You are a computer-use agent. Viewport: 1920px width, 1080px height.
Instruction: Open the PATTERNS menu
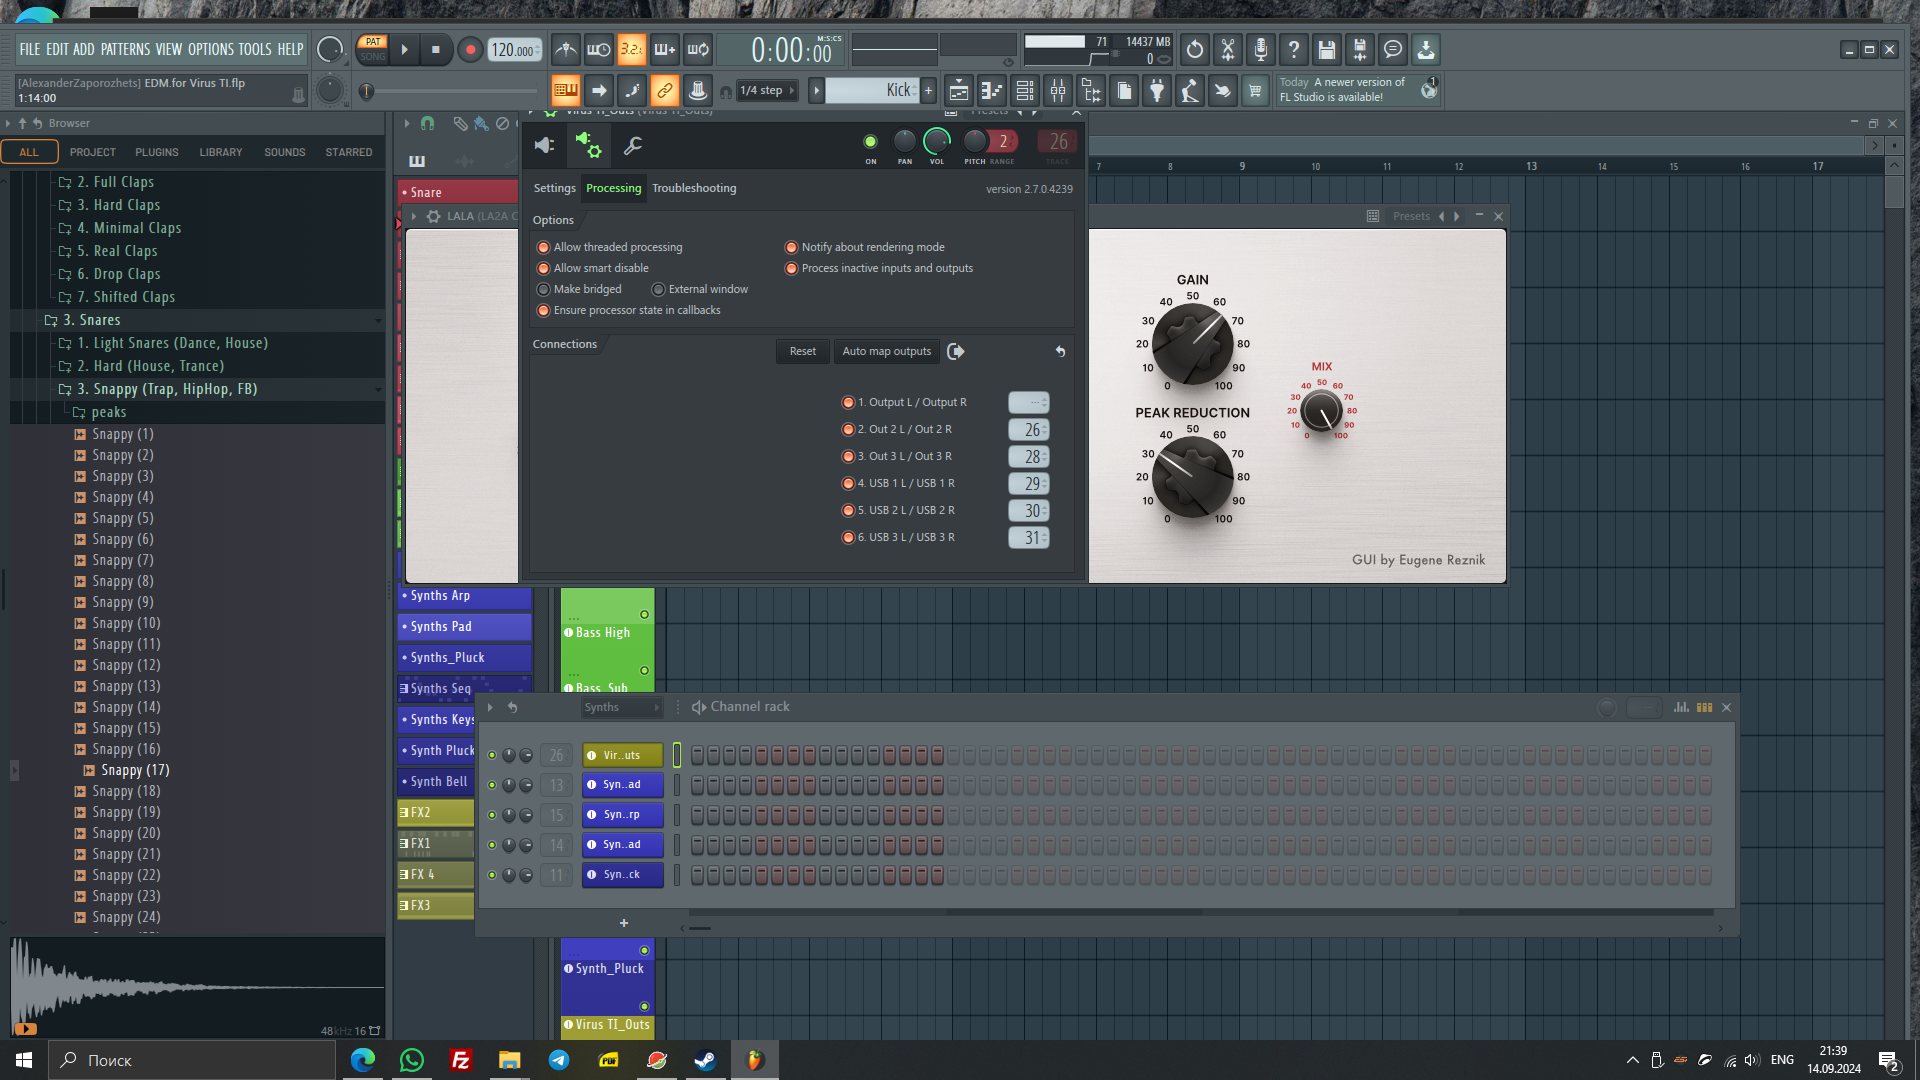[x=125, y=49]
